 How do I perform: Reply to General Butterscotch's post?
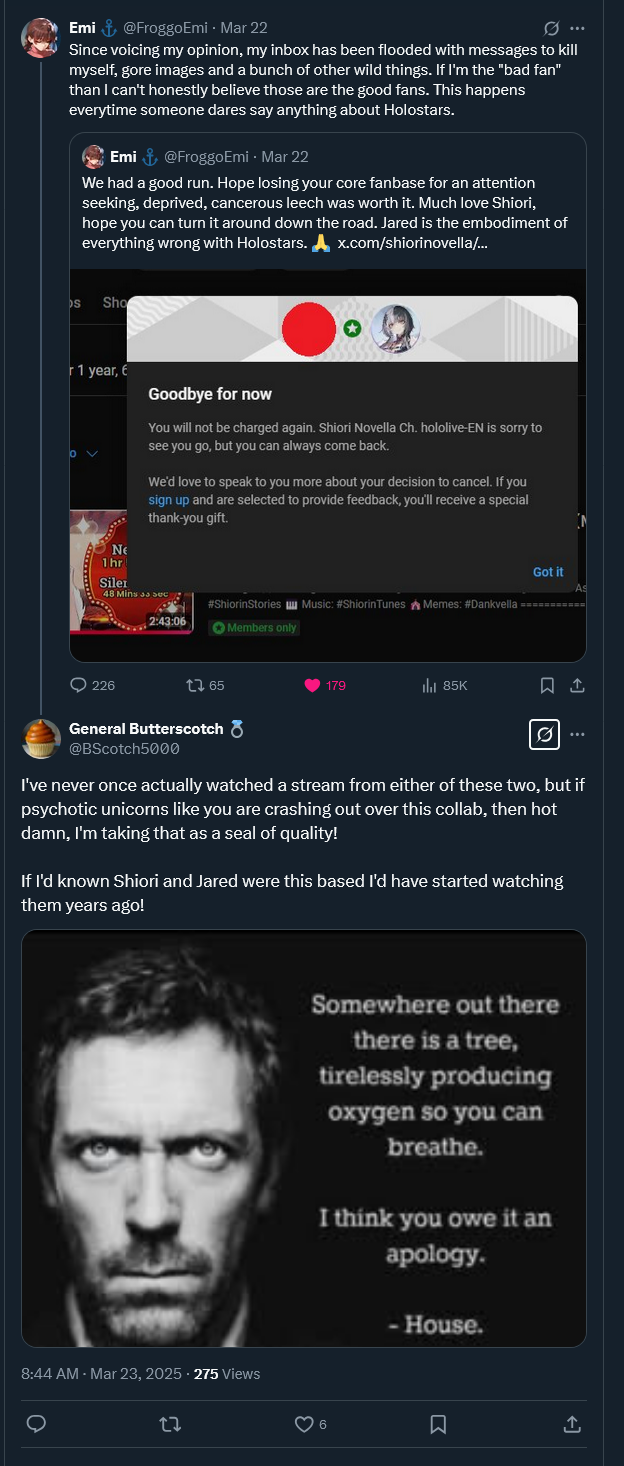point(36,1424)
